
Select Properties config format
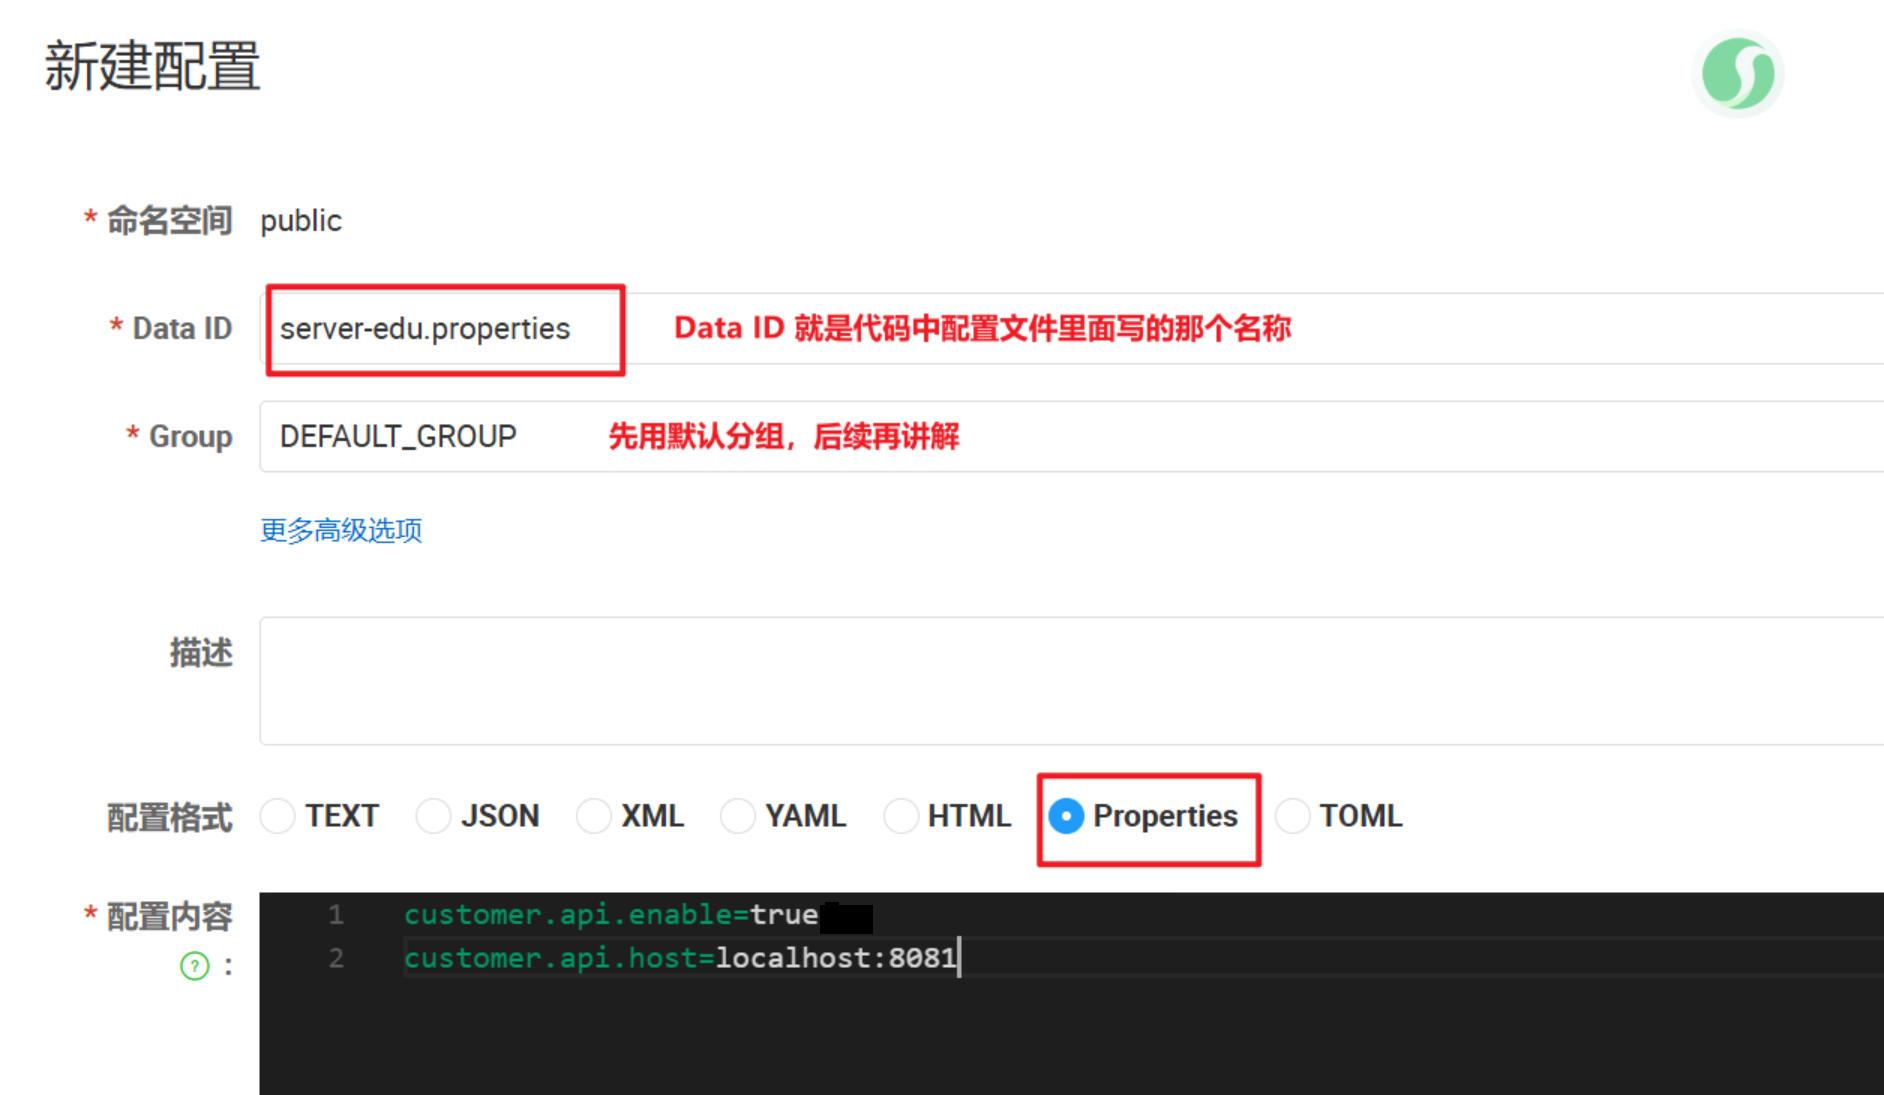point(1066,816)
